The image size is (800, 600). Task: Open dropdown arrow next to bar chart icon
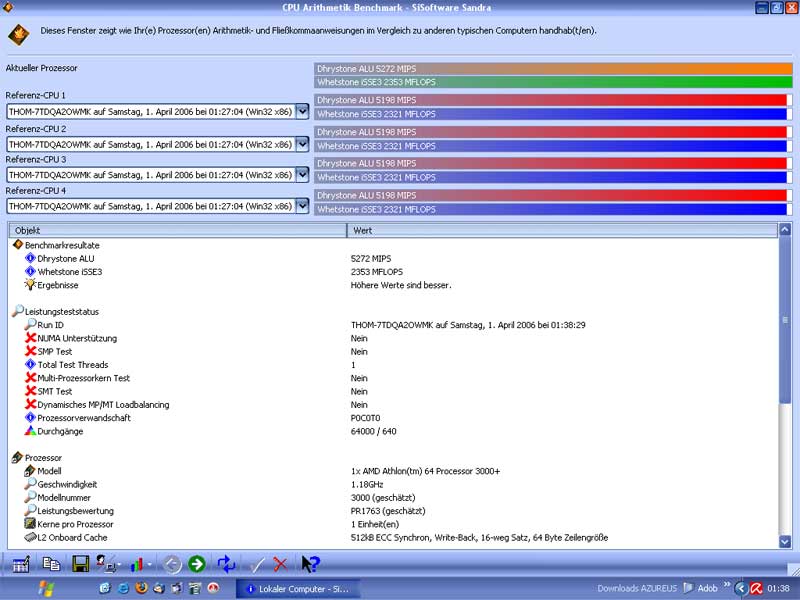(150, 564)
